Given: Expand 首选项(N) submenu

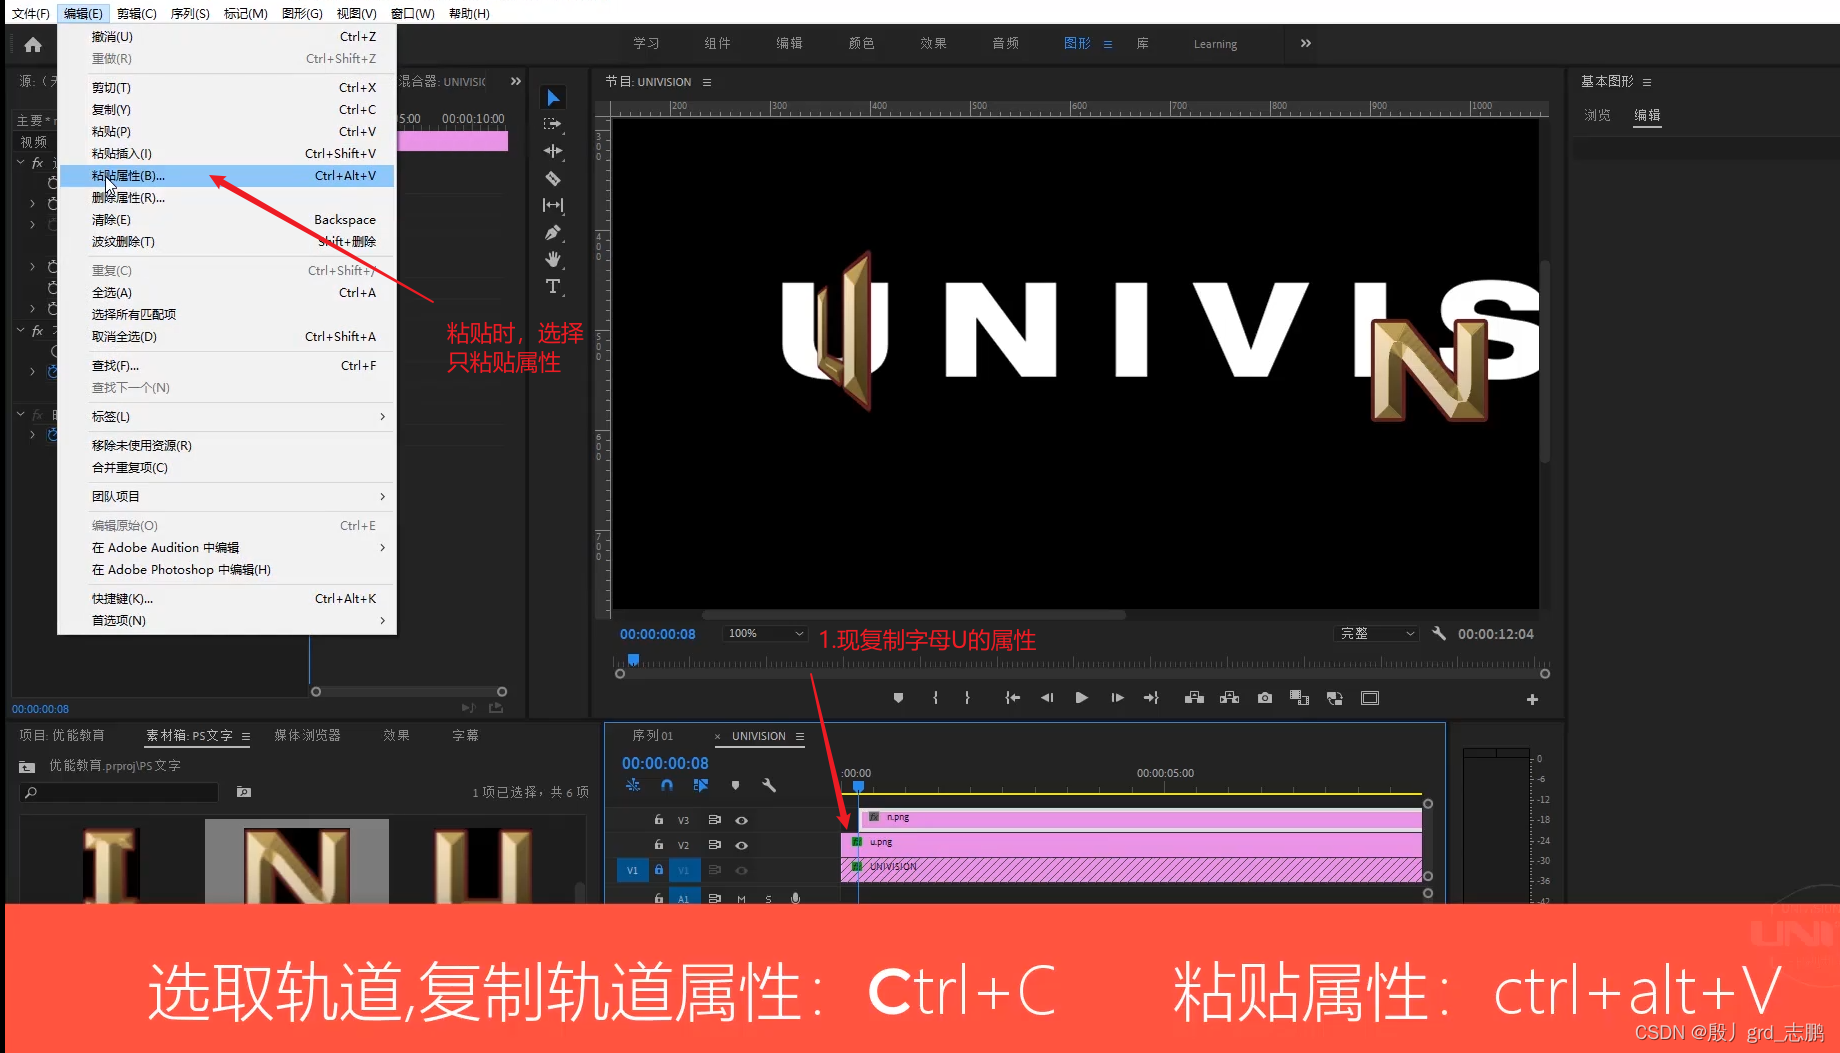Looking at the screenshot, I should tap(226, 620).
